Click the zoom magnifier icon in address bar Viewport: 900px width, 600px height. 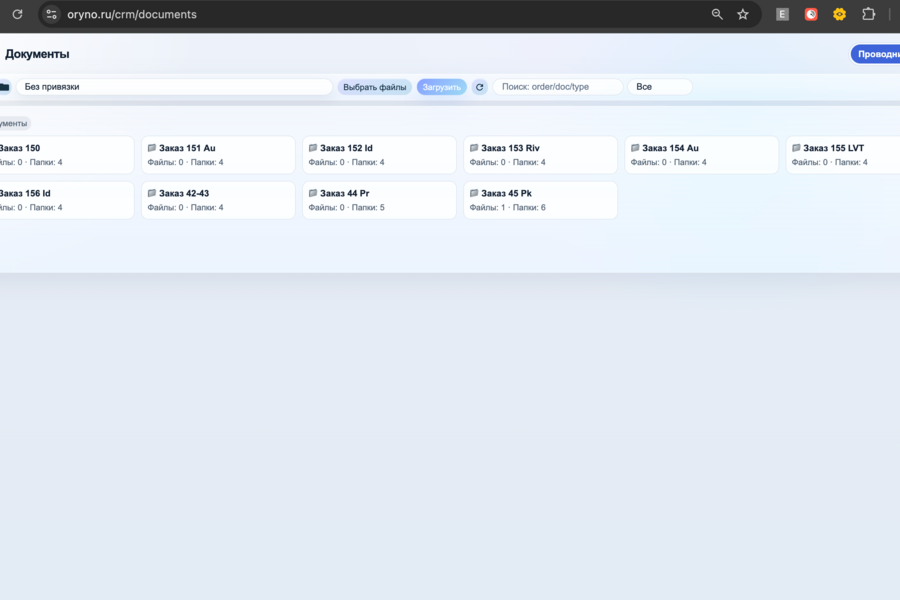pyautogui.click(x=717, y=14)
